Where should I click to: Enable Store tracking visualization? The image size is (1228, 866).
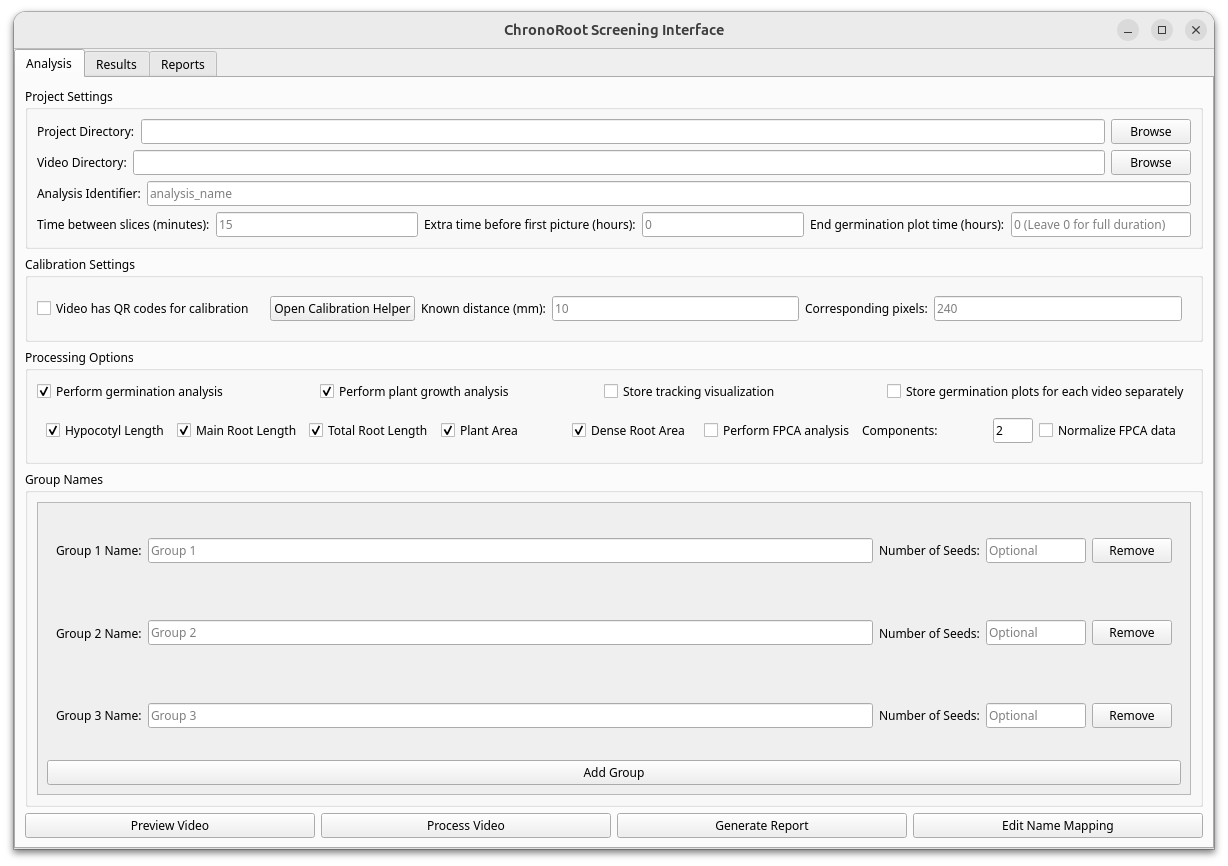coord(609,391)
